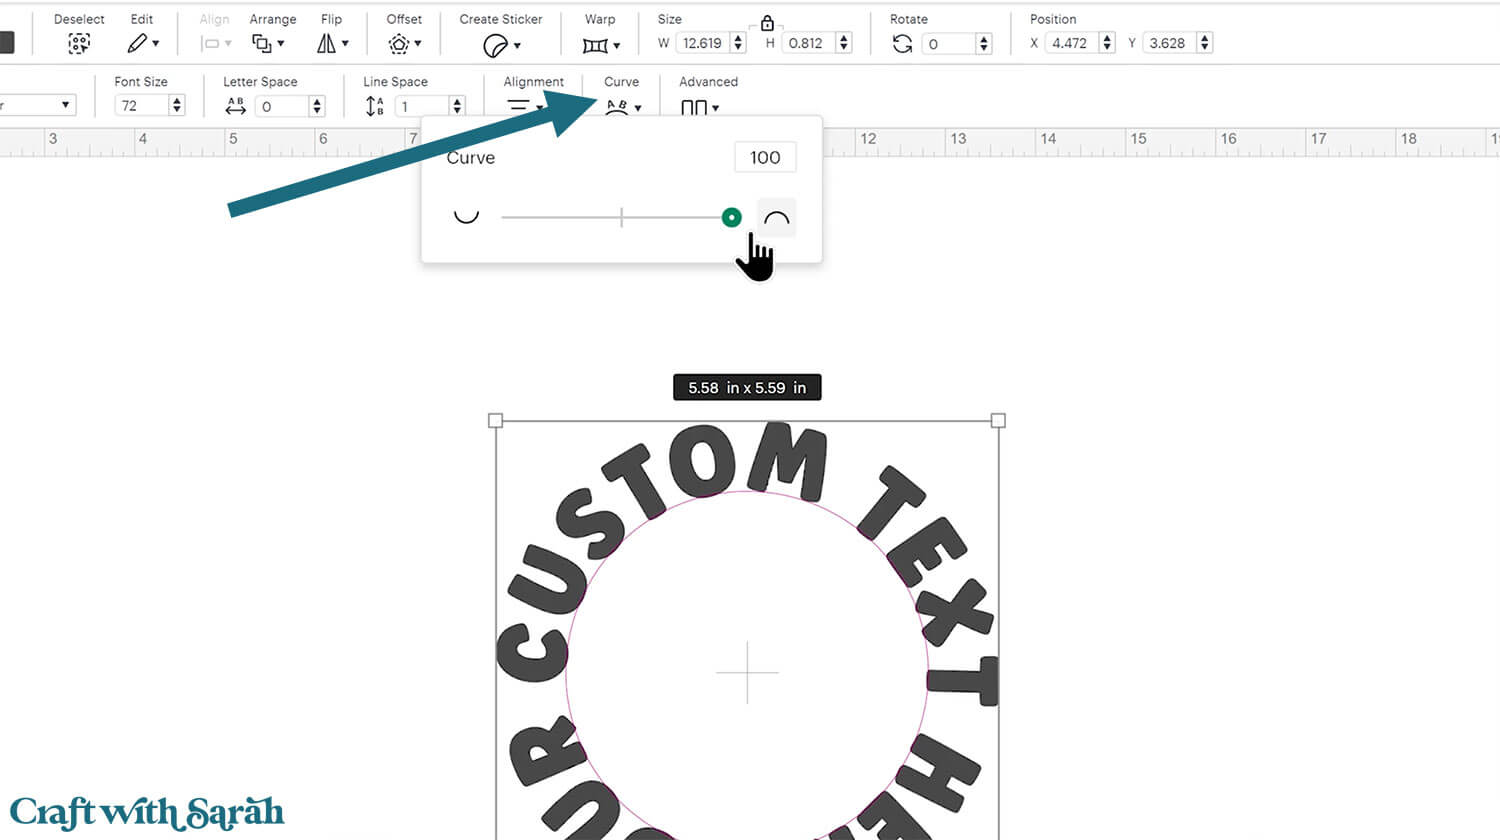Click the Font Size input field
Viewport: 1500px width, 840px height.
click(141, 105)
